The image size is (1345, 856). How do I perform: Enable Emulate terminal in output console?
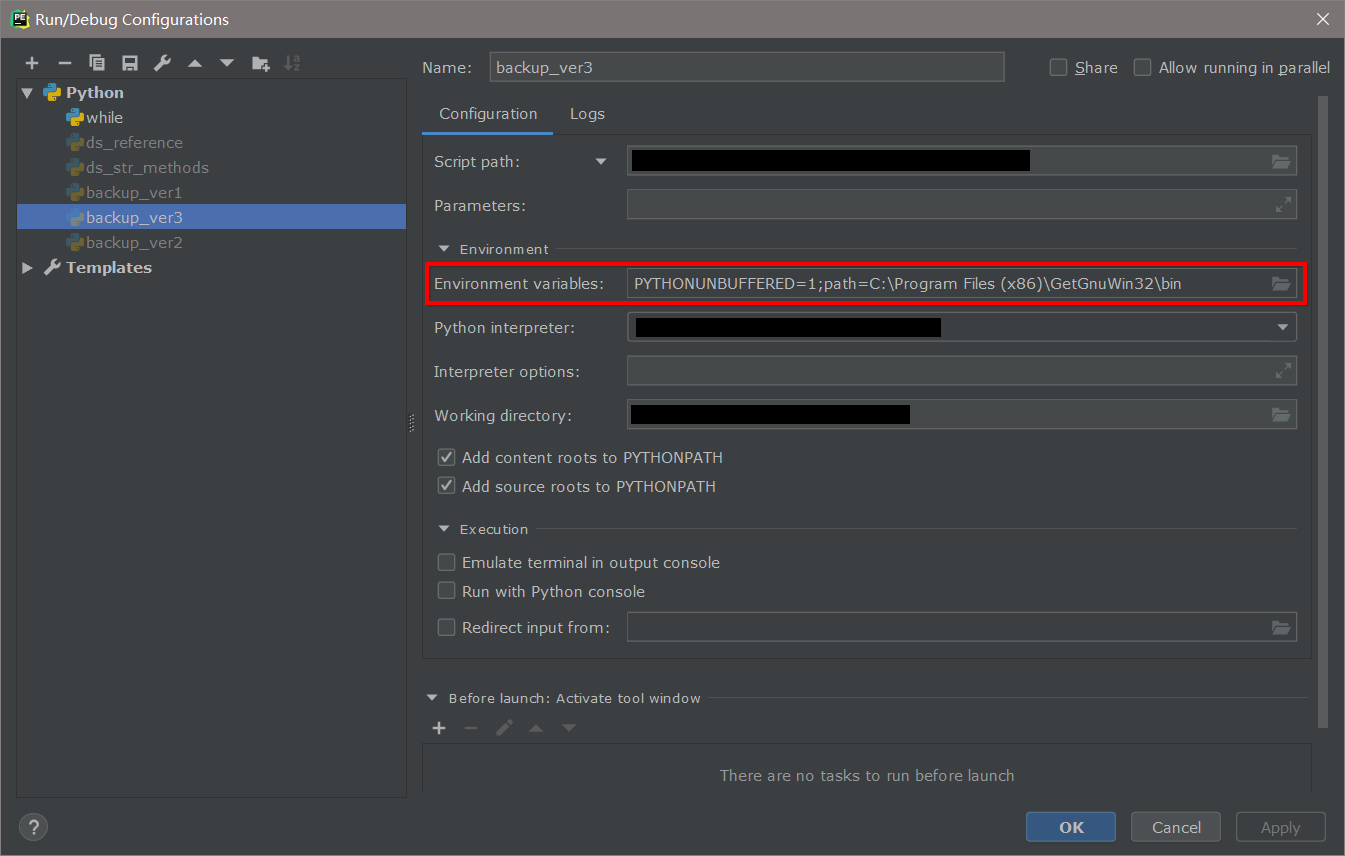coord(446,561)
